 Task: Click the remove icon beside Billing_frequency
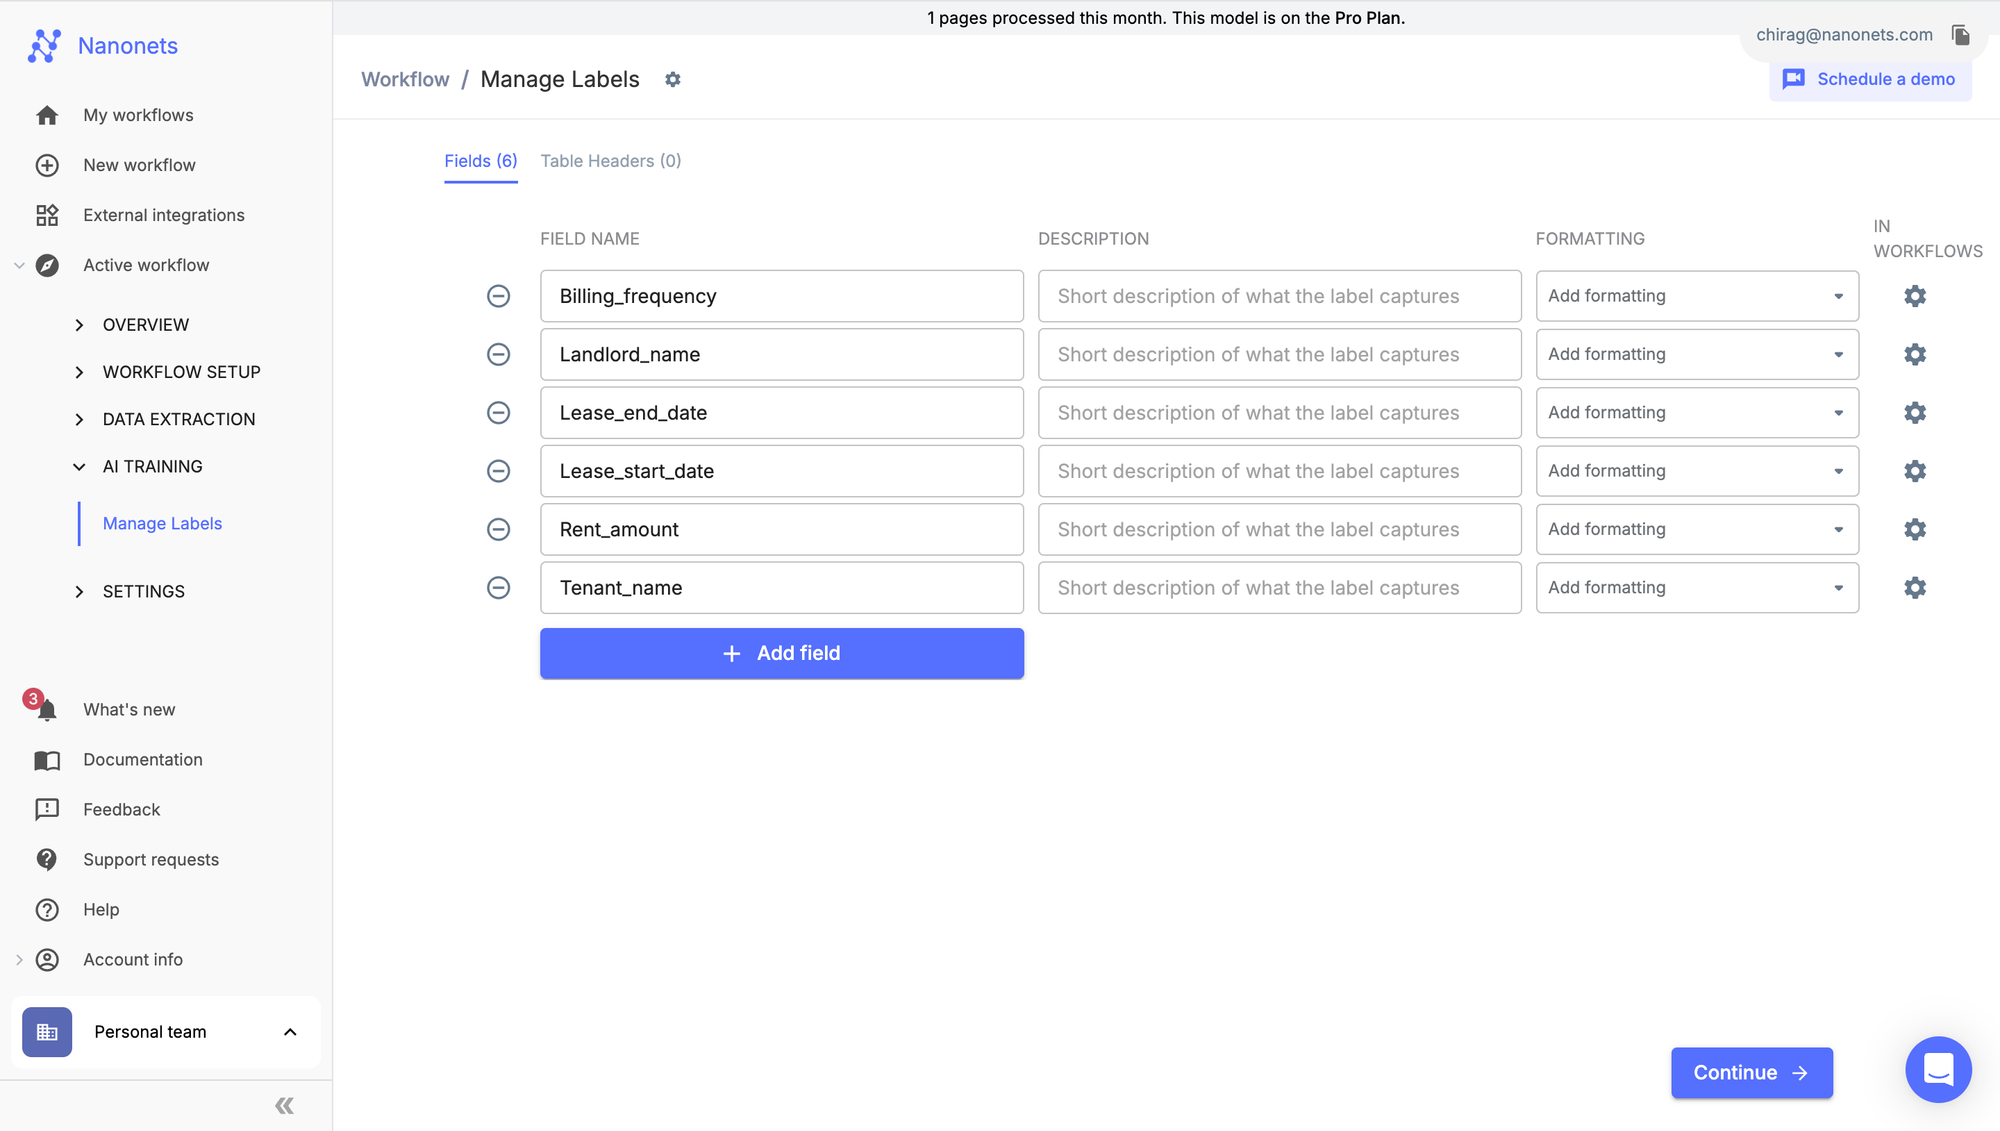(498, 296)
